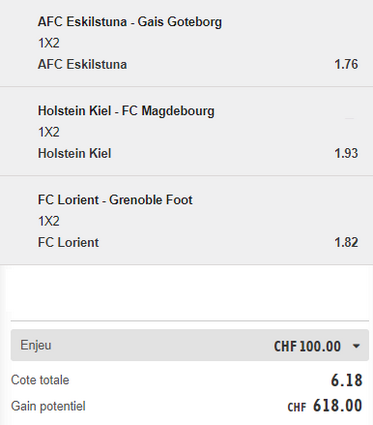Open the FC Lorient - Grenoble Foot match title
Viewport: 373px width, 425px height.
115,200
